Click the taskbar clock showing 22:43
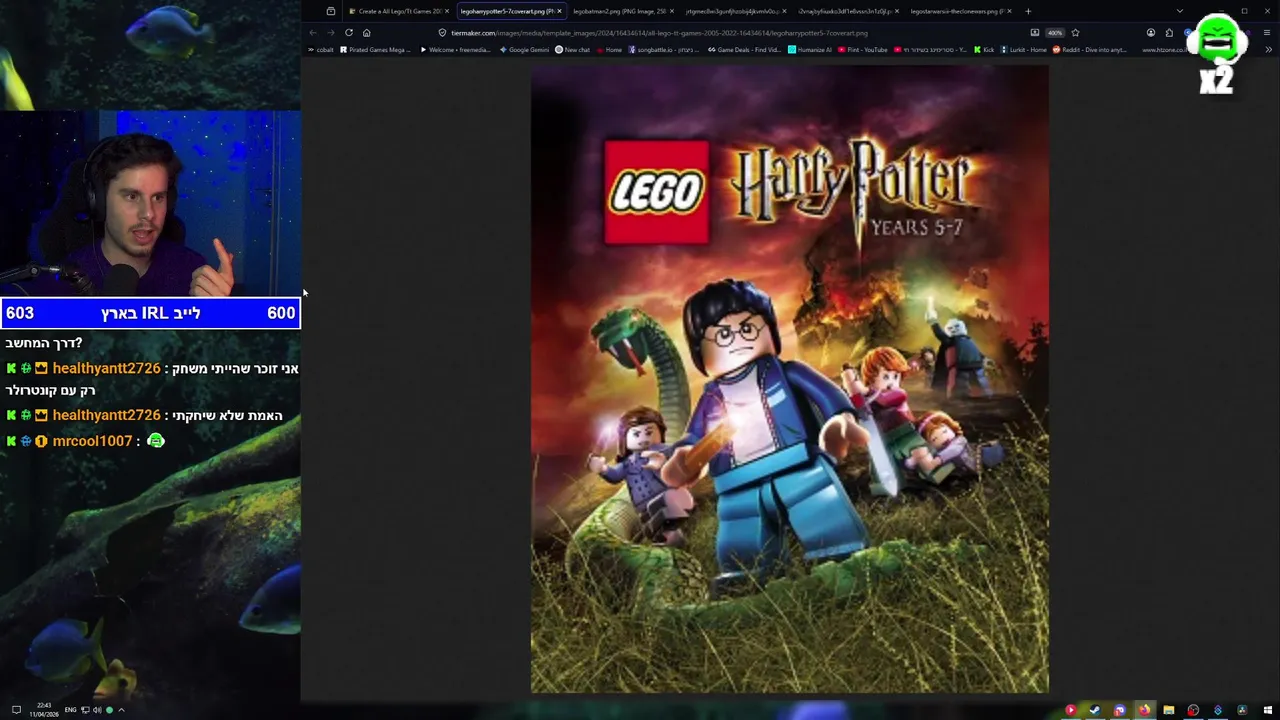This screenshot has width=1280, height=720. pos(43,709)
